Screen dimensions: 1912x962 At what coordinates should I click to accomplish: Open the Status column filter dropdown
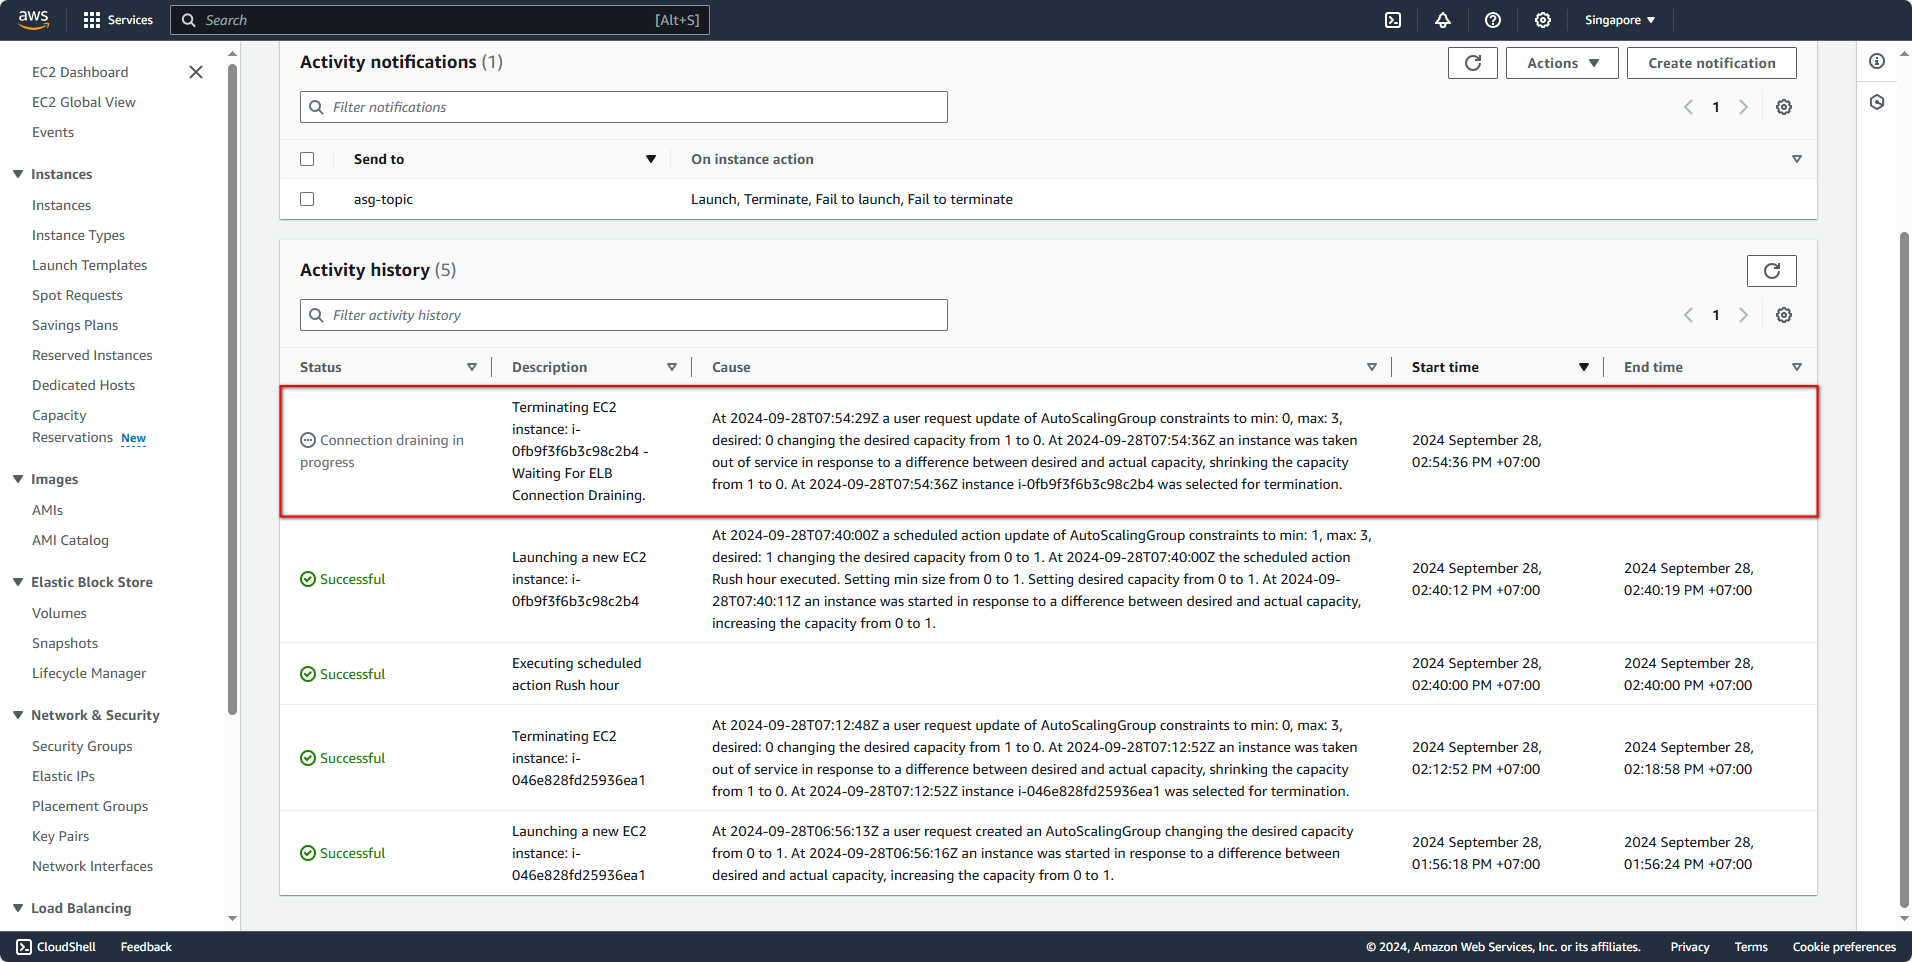[x=471, y=367]
